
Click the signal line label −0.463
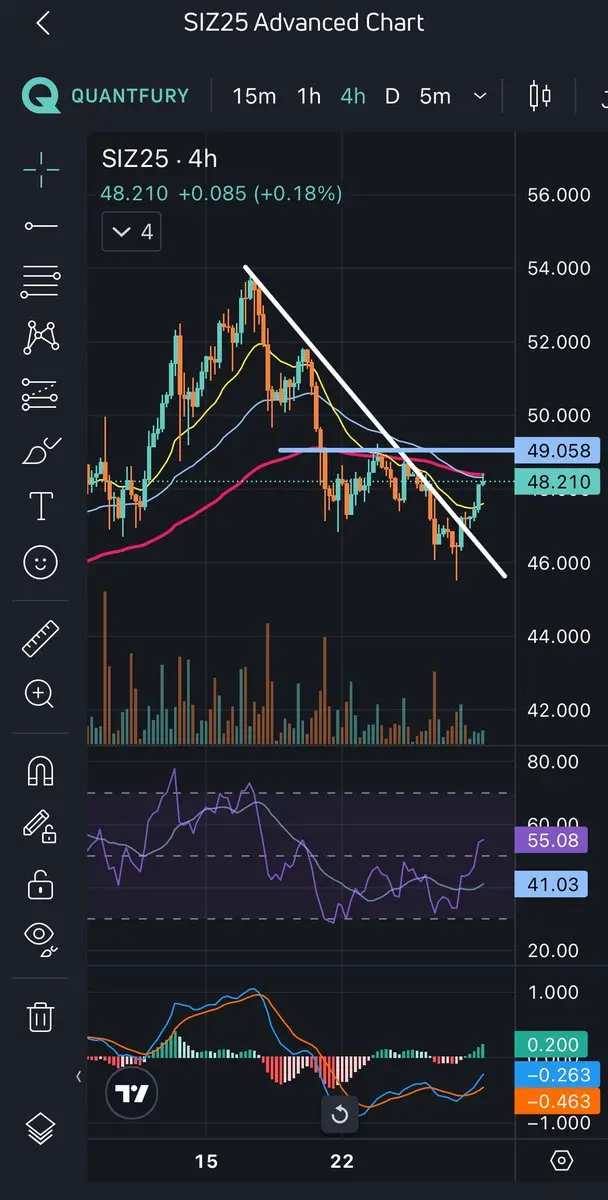557,1100
